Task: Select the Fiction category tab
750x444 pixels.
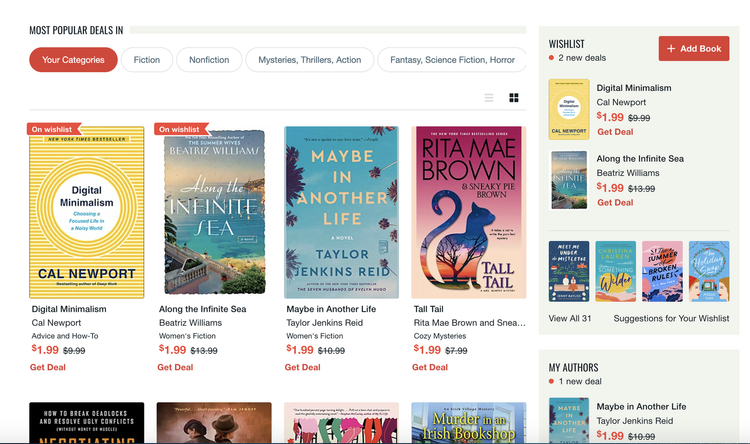Action: tap(147, 60)
